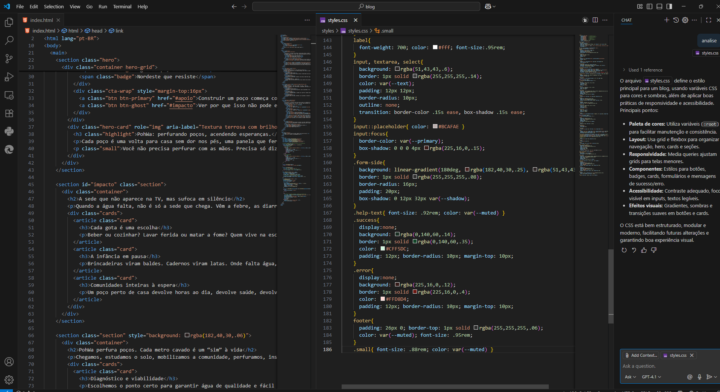Image resolution: width=720 pixels, height=392 pixels.
Task: Go back with navigation arrow
Action: point(234,6)
